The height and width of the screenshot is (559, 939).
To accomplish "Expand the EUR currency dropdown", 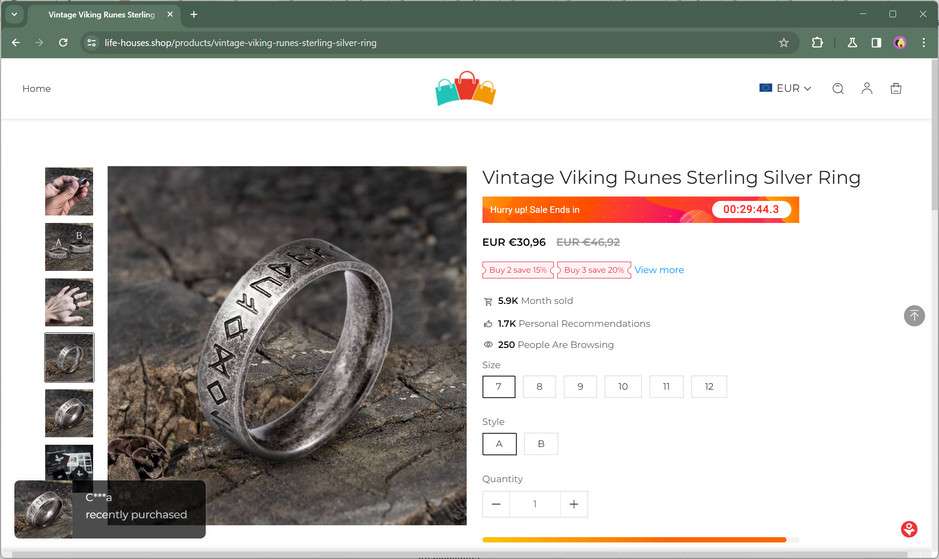I will 786,88.
